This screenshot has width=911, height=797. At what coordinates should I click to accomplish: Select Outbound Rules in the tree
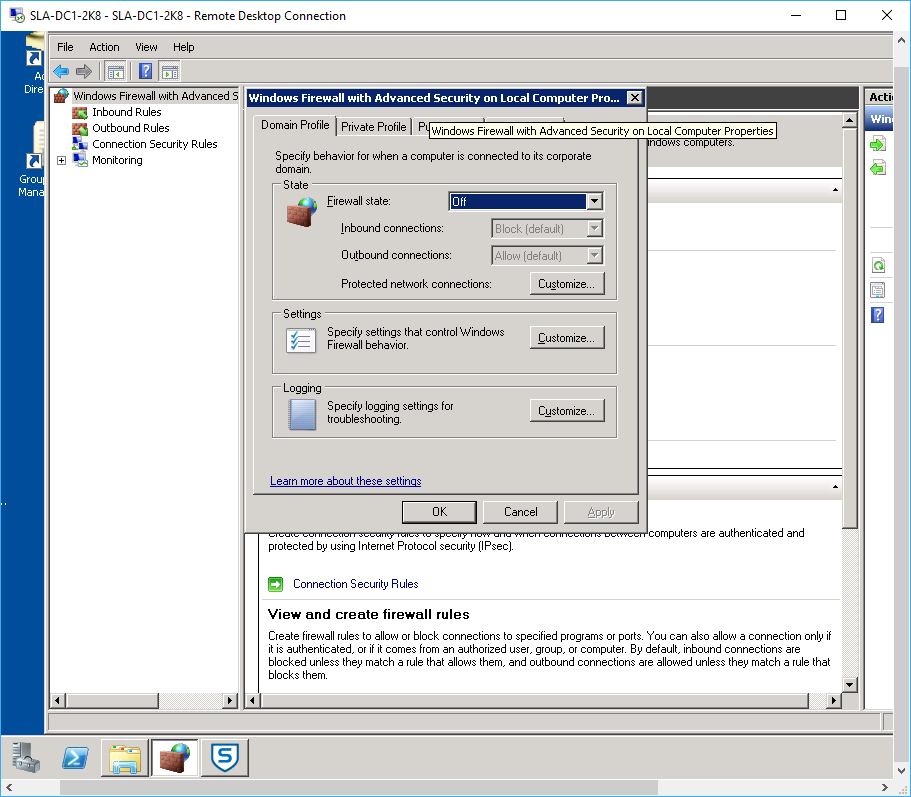[131, 128]
